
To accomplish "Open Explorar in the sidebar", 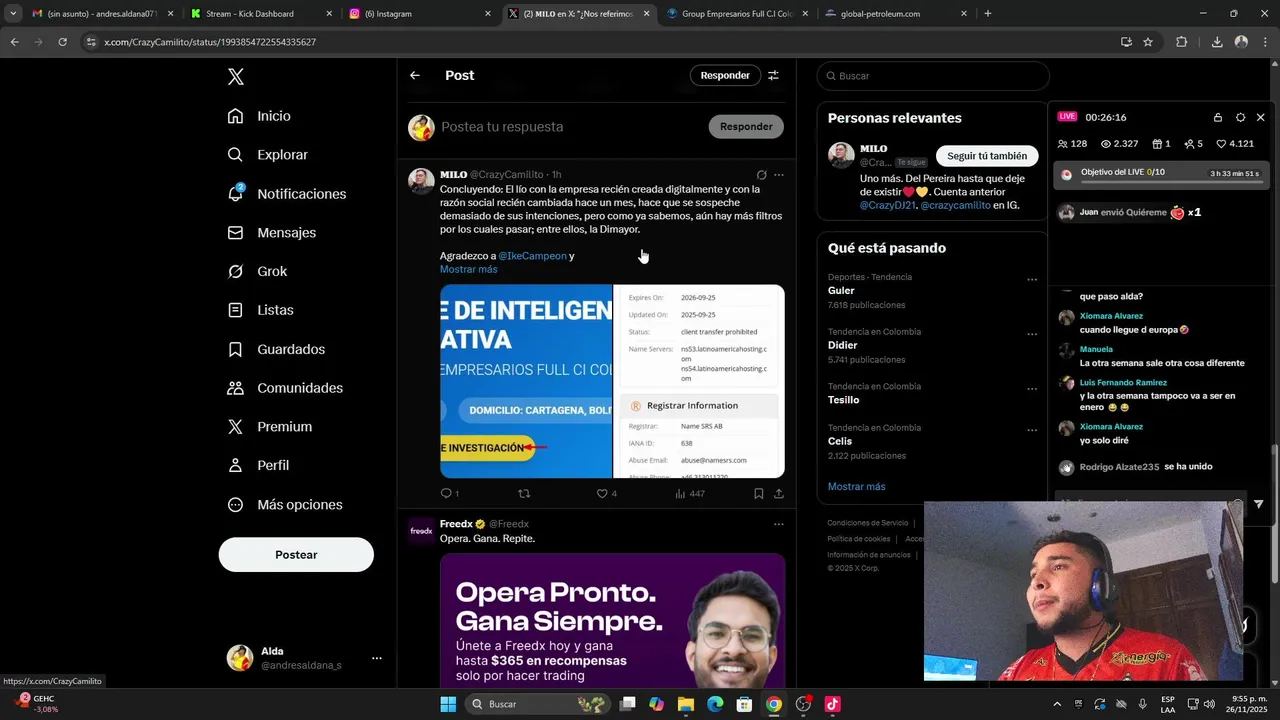I will coord(267,155).
